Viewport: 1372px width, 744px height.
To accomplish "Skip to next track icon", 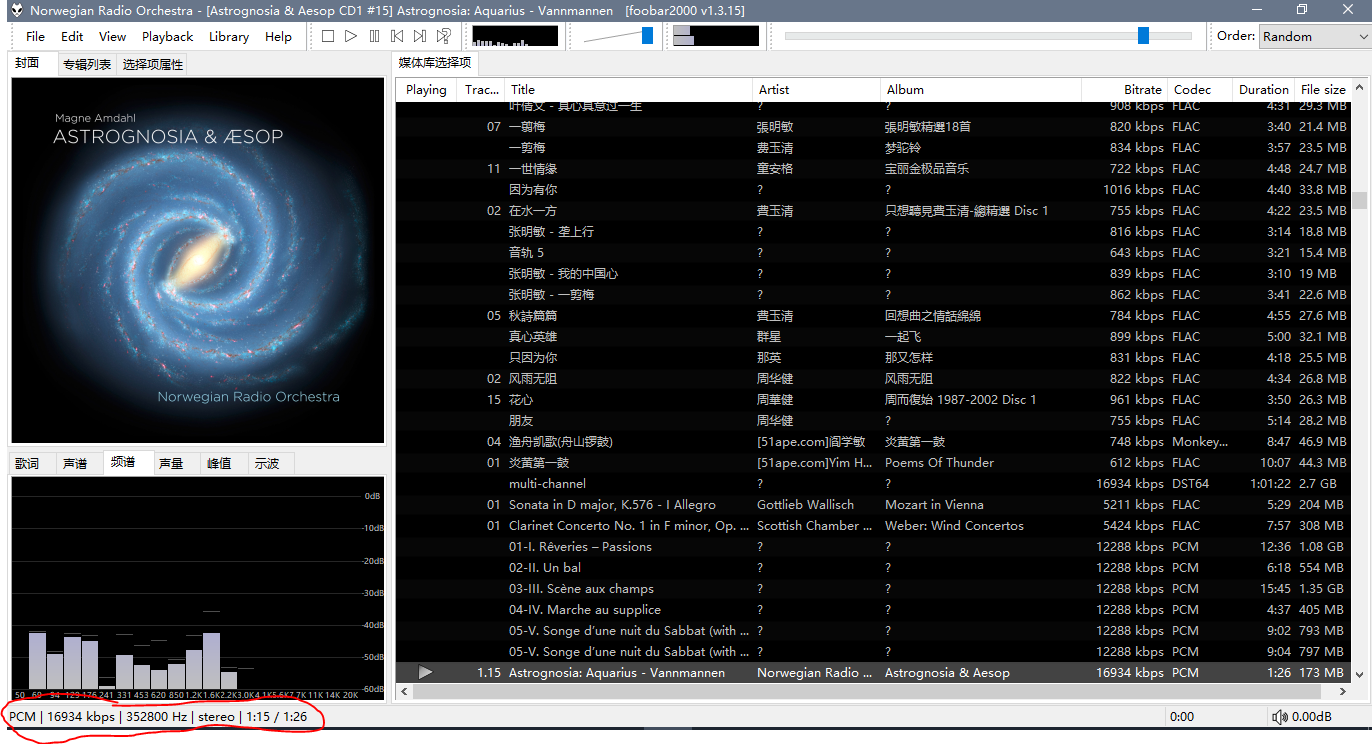I will pyautogui.click(x=418, y=36).
